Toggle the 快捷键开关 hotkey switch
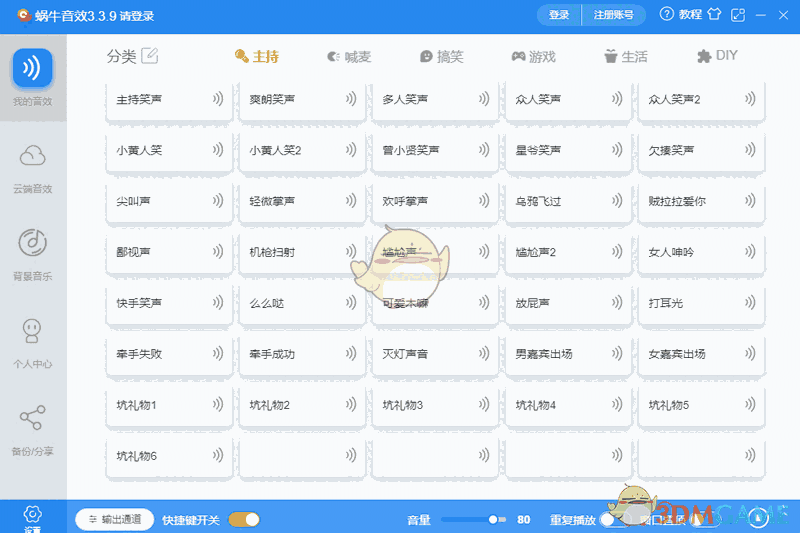The height and width of the screenshot is (533, 800). (x=244, y=519)
